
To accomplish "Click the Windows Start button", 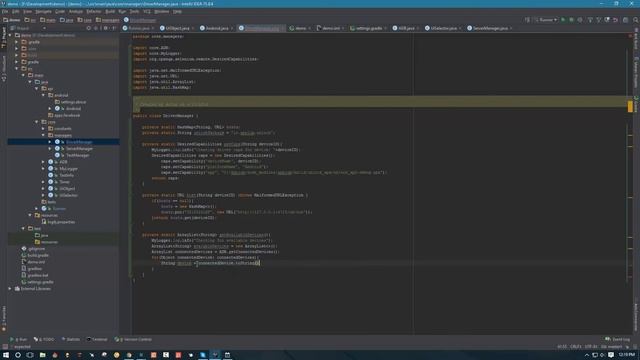I will coord(6,355).
